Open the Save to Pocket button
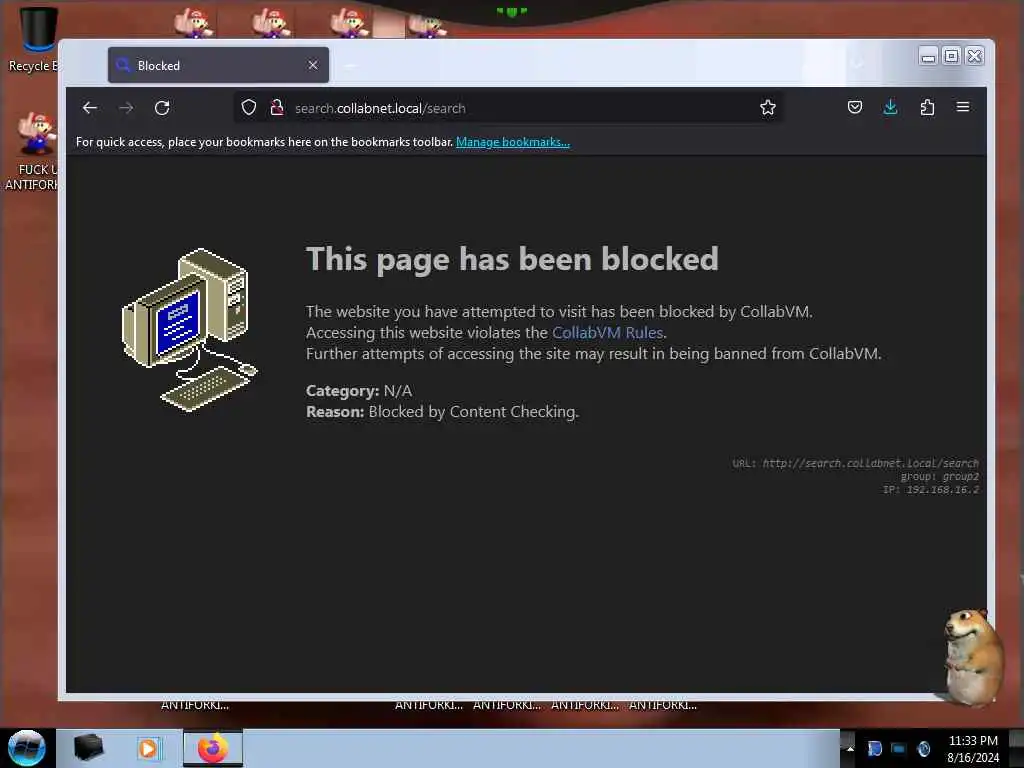1024x768 pixels. tap(854, 107)
